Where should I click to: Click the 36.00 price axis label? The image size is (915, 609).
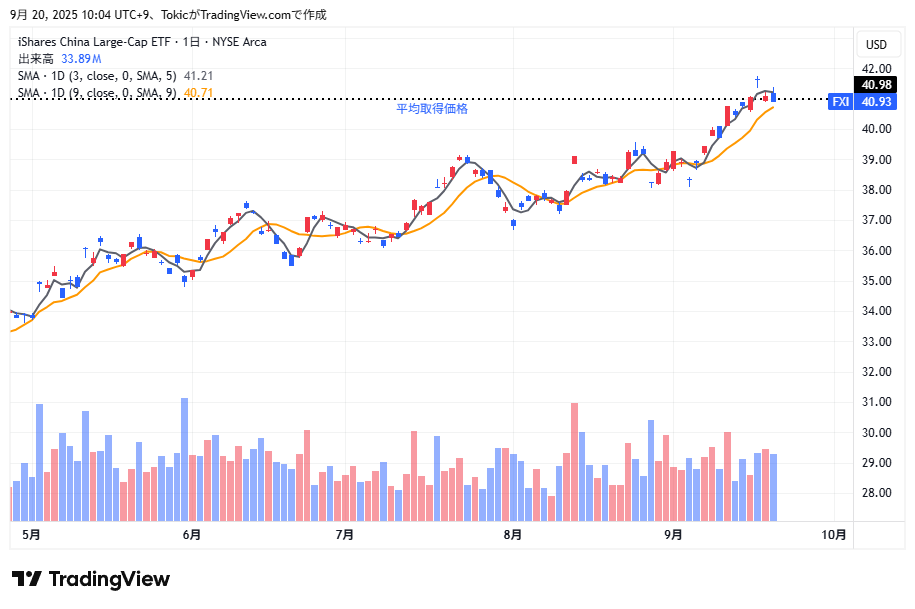pos(876,250)
